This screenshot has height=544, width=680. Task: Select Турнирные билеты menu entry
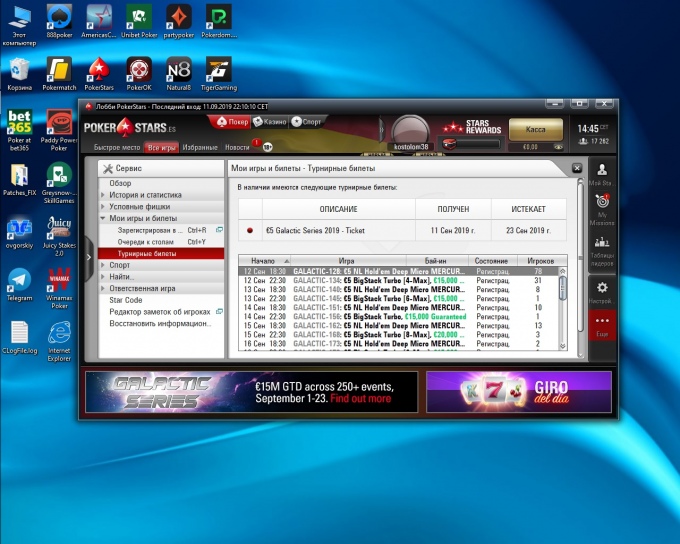(161, 253)
